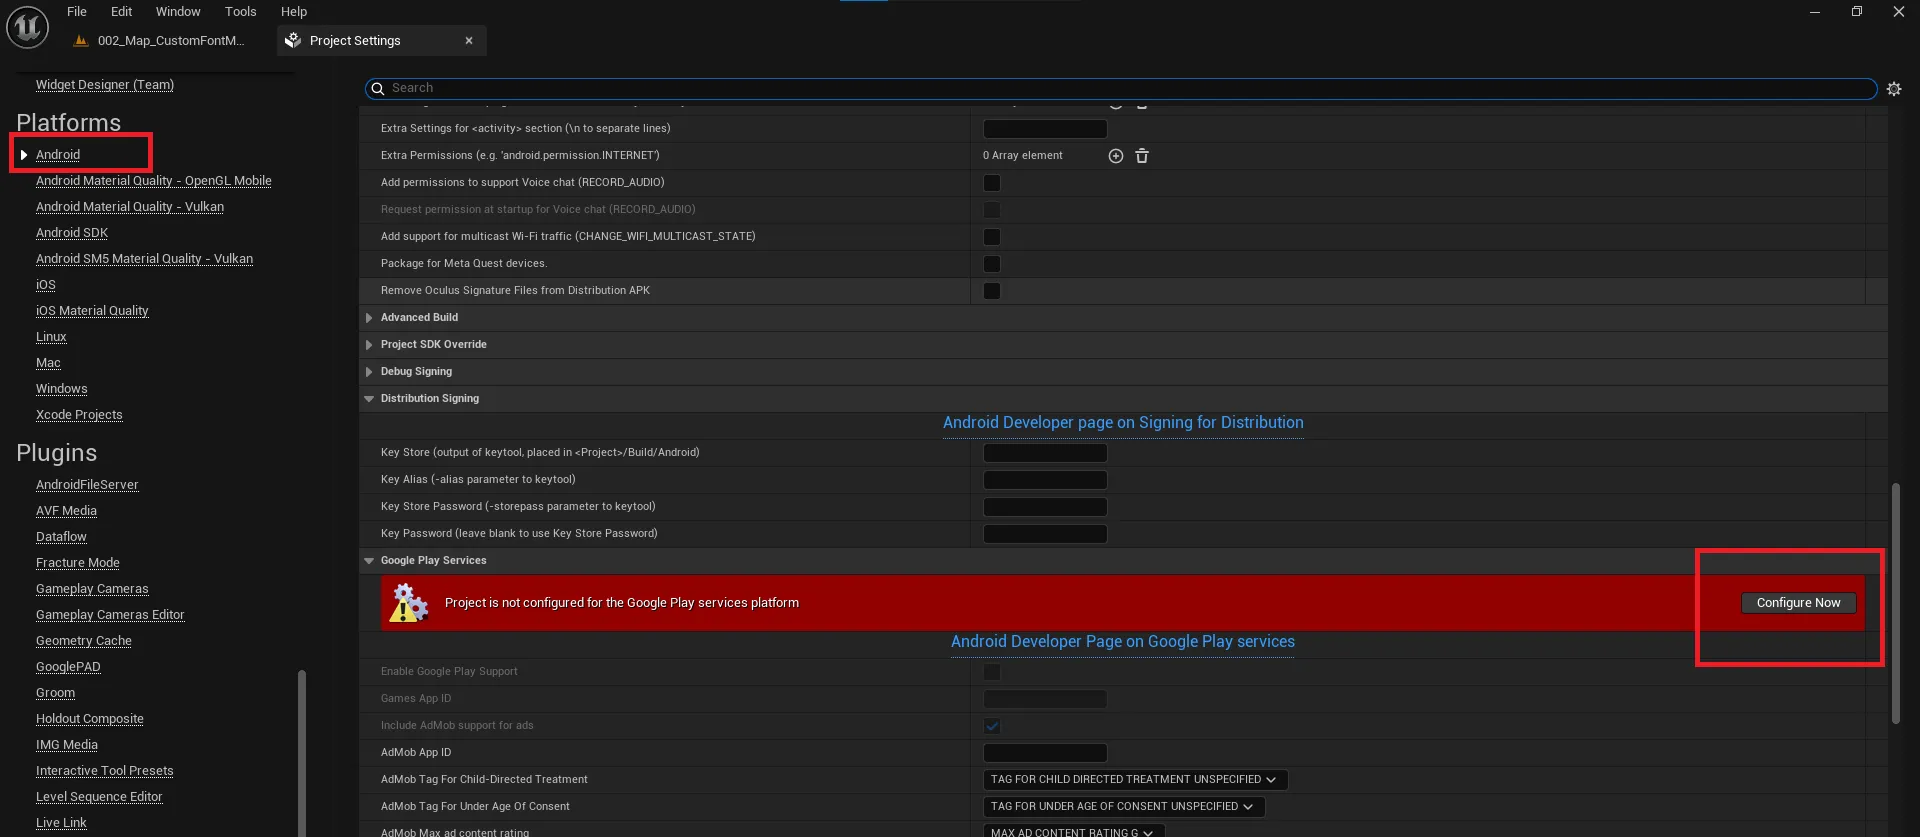Viewport: 1920px width, 837px height.
Task: Enable multicast Wi-Fi traffic support checkbox
Action: (992, 237)
